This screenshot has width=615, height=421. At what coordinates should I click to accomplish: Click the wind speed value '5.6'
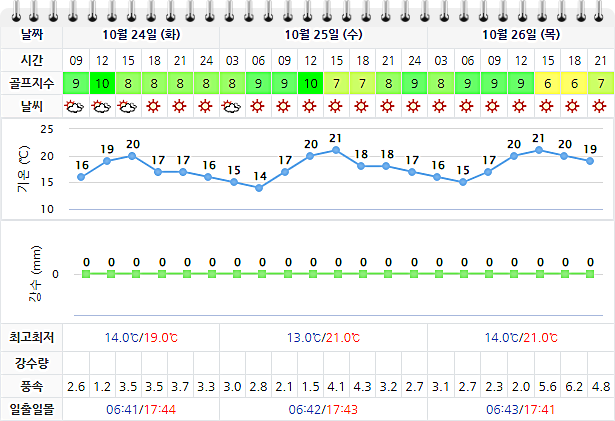click(548, 387)
